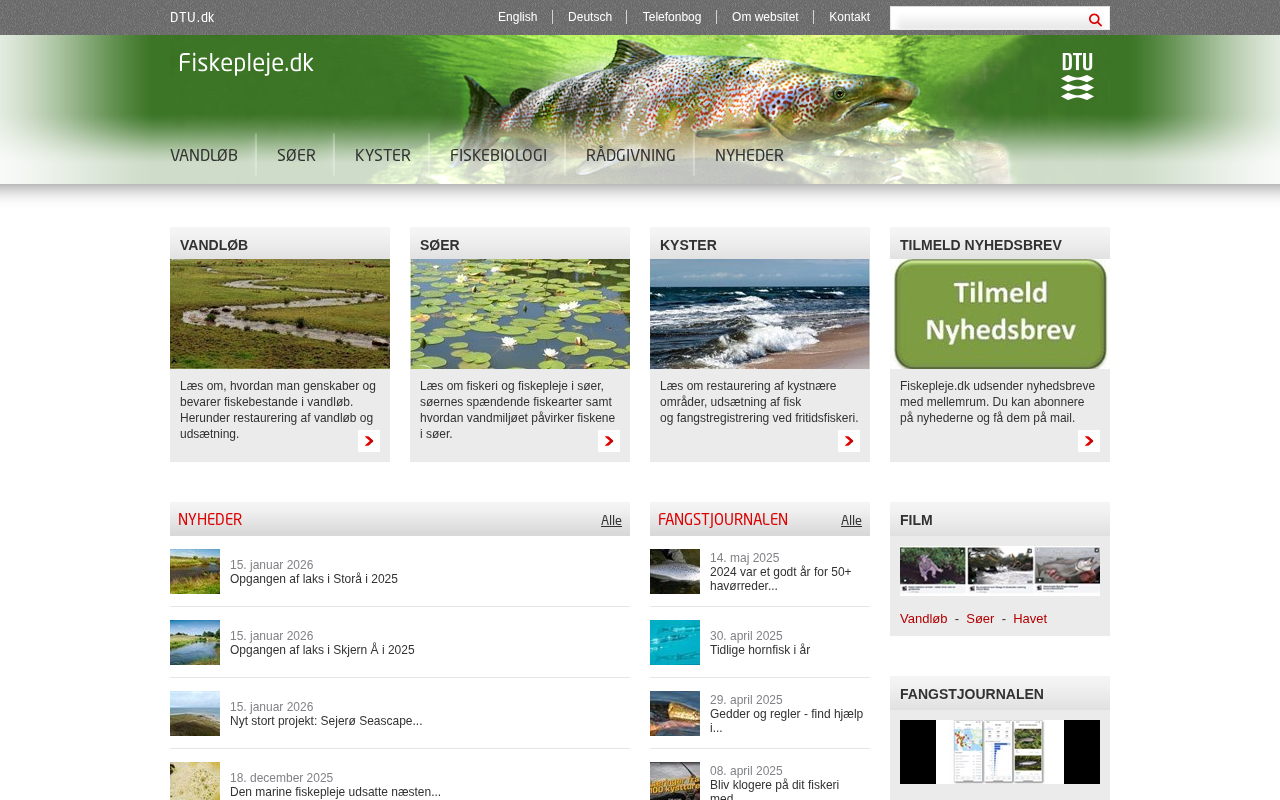Follow red arrow in Vandløb card
1280x800 pixels.
point(369,441)
